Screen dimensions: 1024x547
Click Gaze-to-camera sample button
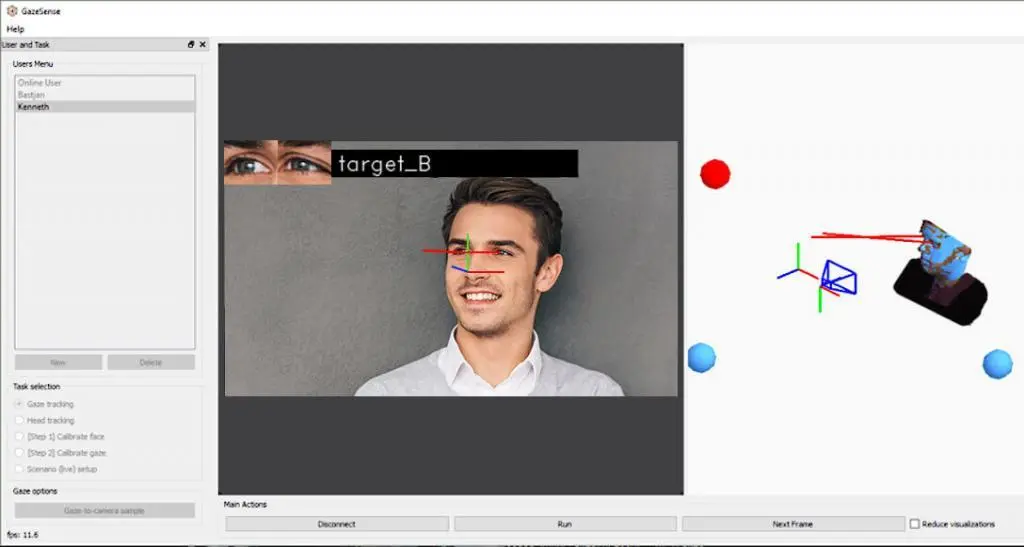(x=104, y=510)
